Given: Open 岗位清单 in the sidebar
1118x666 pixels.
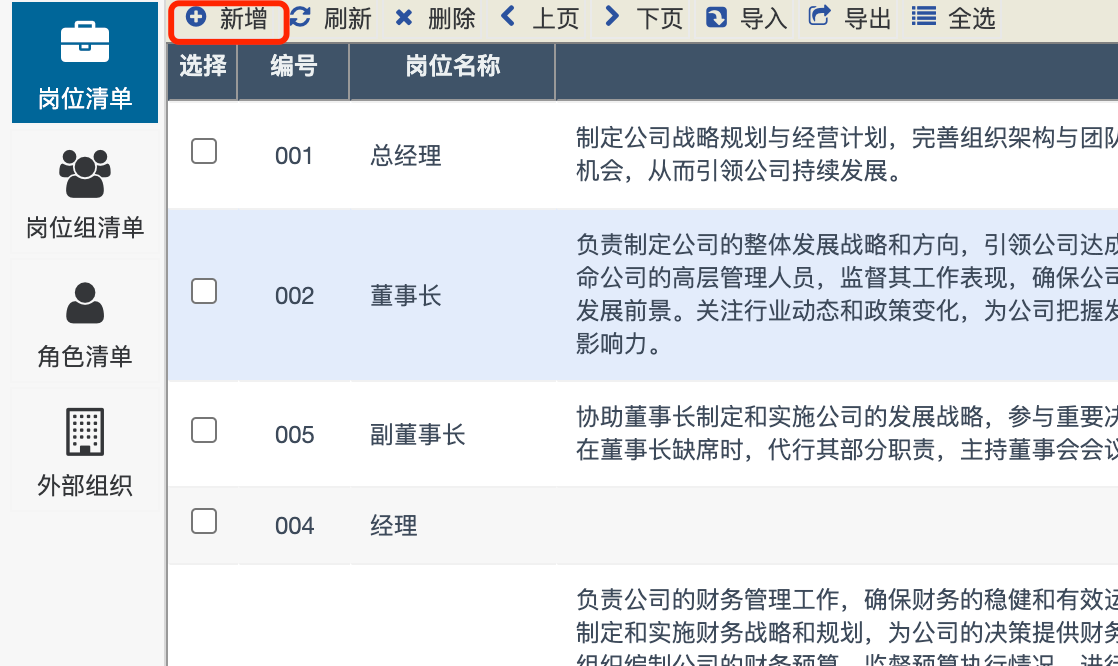Looking at the screenshot, I should (85, 64).
